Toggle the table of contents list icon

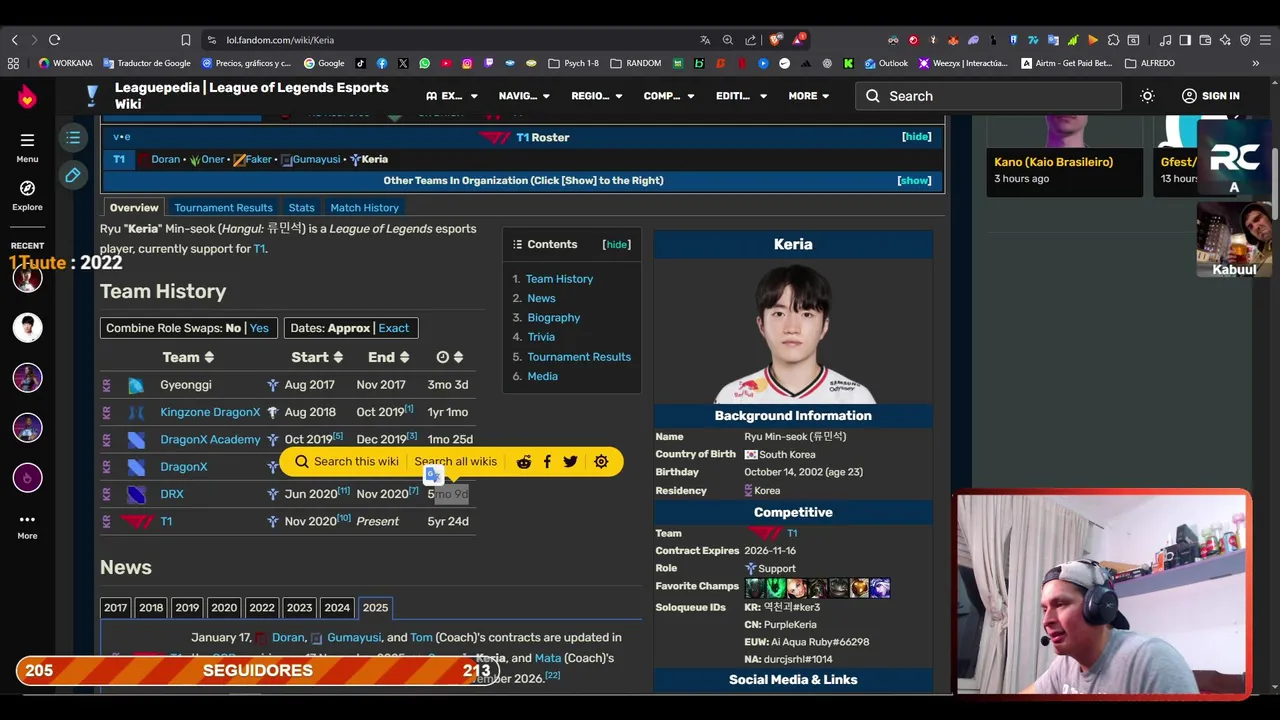(x=73, y=138)
